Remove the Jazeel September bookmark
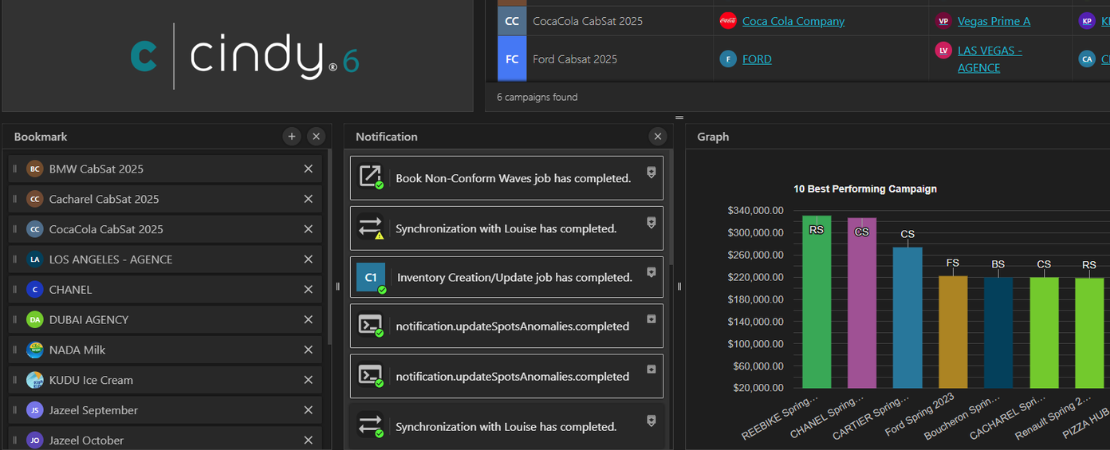This screenshot has height=450, width=1110. (308, 410)
